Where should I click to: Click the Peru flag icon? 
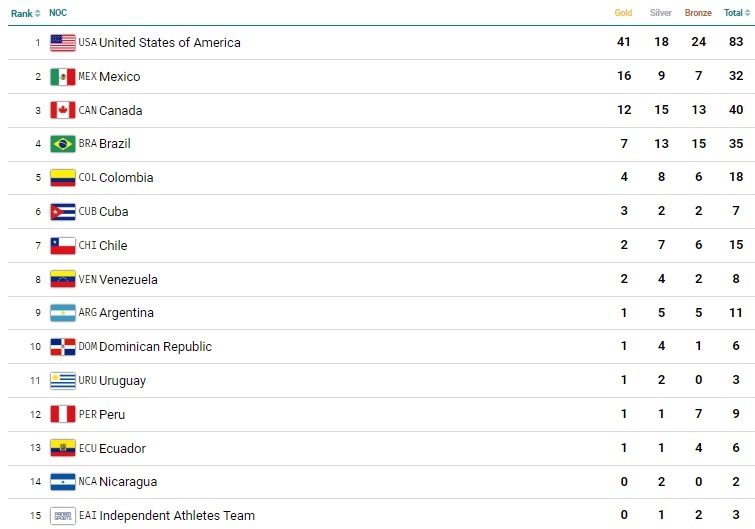[63, 414]
